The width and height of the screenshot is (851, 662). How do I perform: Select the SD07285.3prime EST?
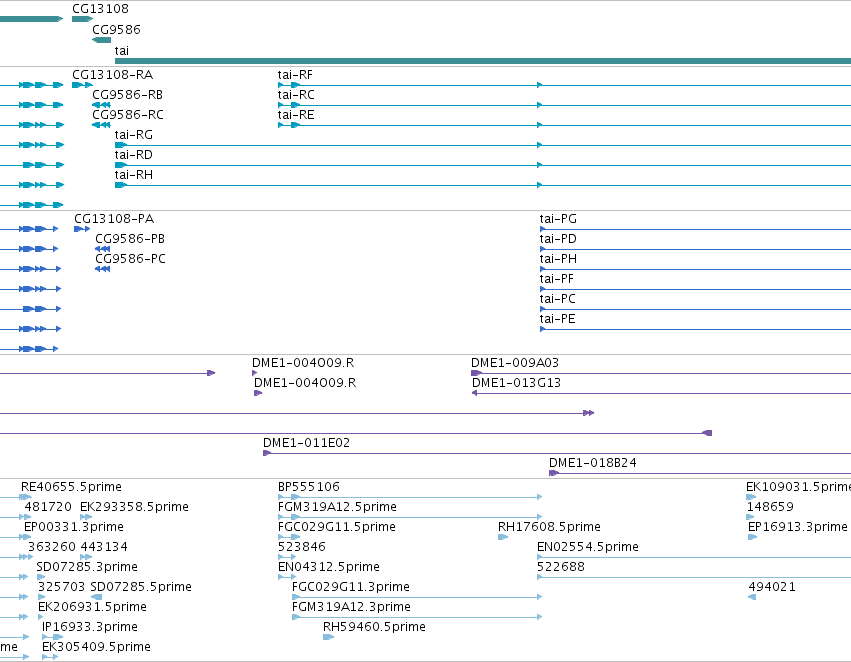click(x=87, y=567)
